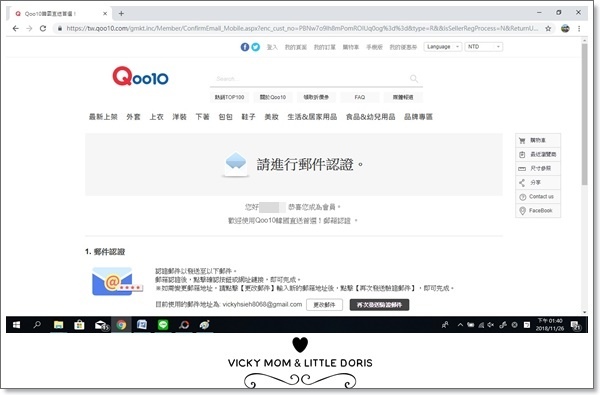The image size is (600, 395).
Task: Open the 食品&幼兒用品 category
Action: click(370, 117)
